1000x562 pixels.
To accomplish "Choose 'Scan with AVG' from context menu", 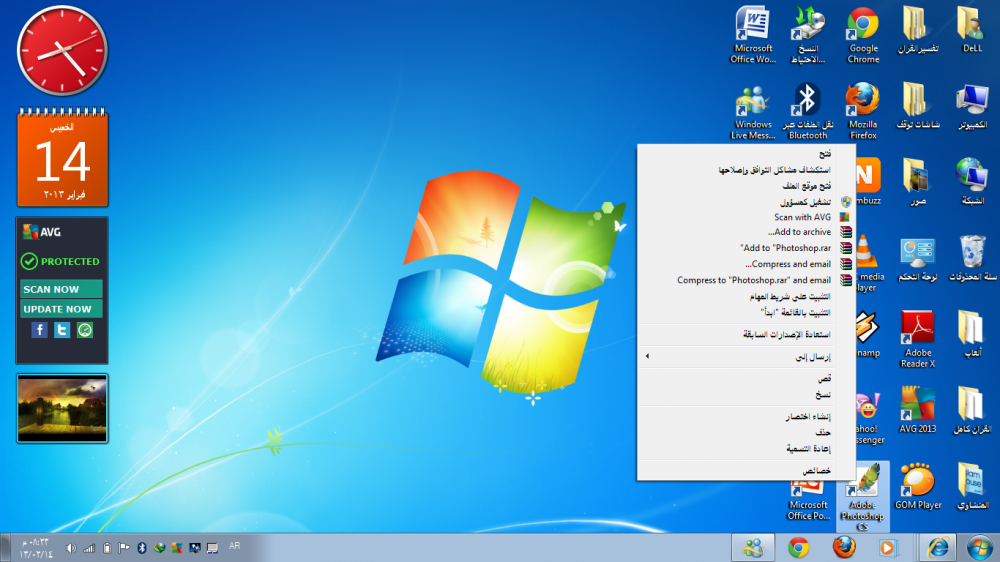I will tap(802, 217).
